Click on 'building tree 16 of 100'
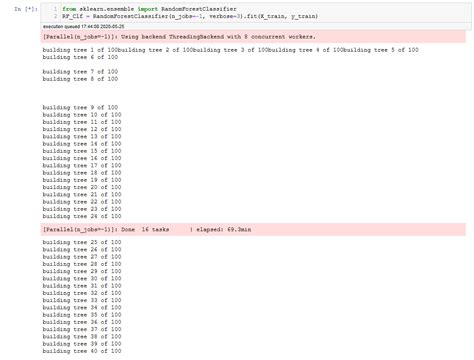This screenshot has height=360, width=474. coord(82,158)
